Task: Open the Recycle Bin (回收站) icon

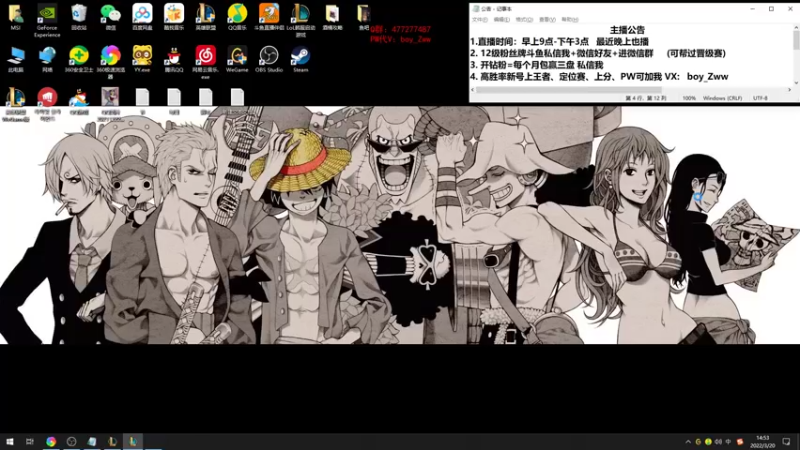Action: click(79, 17)
